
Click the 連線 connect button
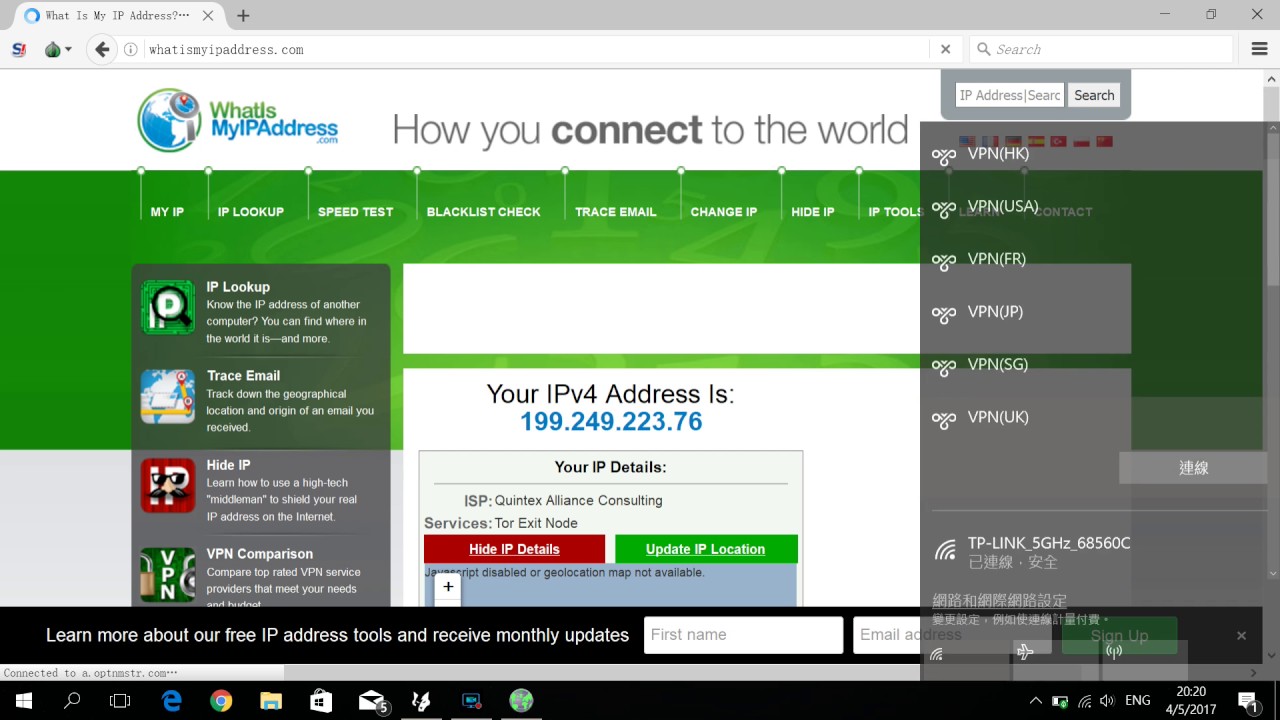click(1193, 468)
